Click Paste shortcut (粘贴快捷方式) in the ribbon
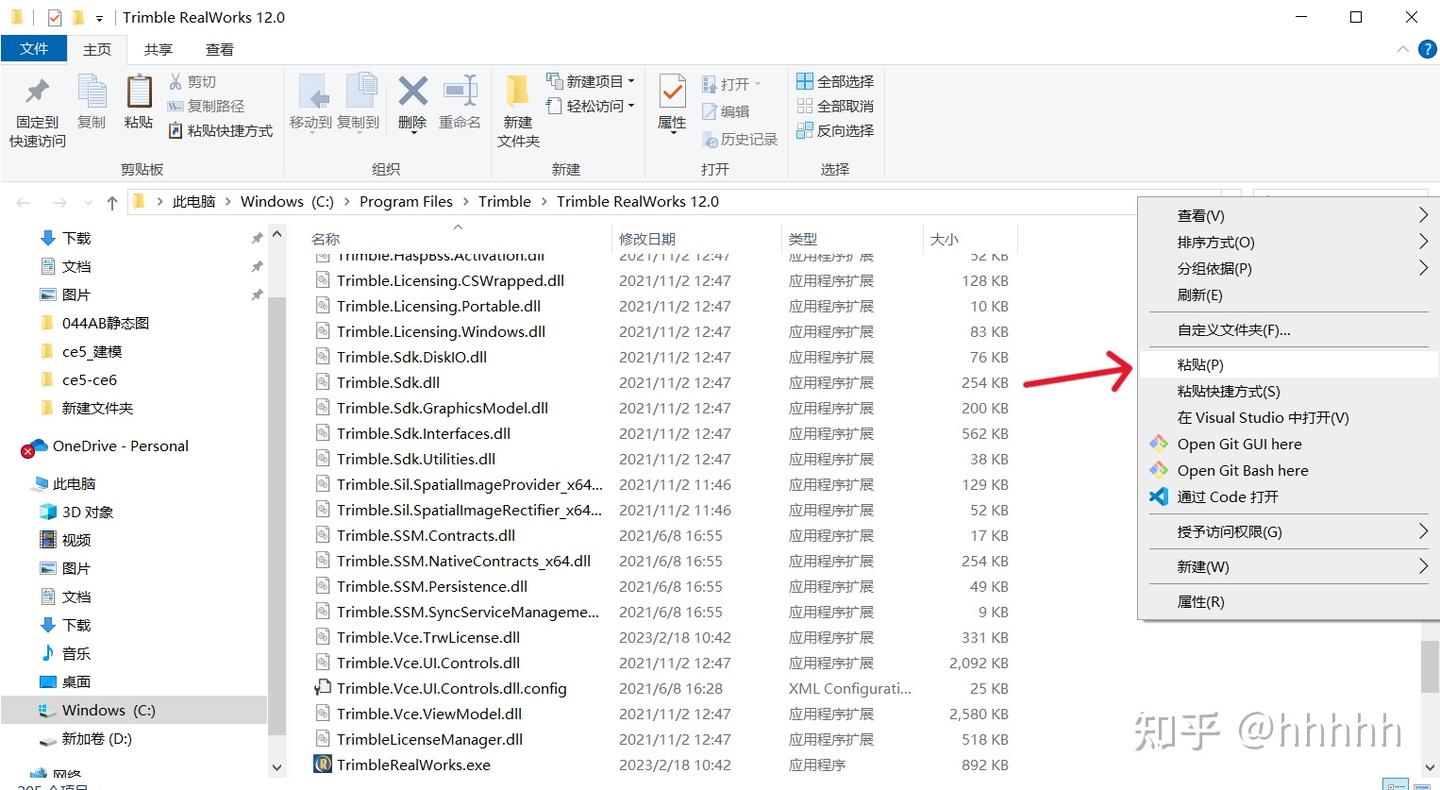Screen dimensions: 1440x790 pyautogui.click(x=220, y=131)
